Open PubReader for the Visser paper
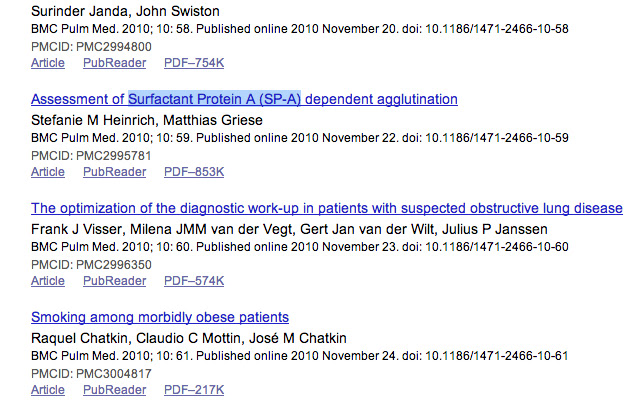 (115, 281)
